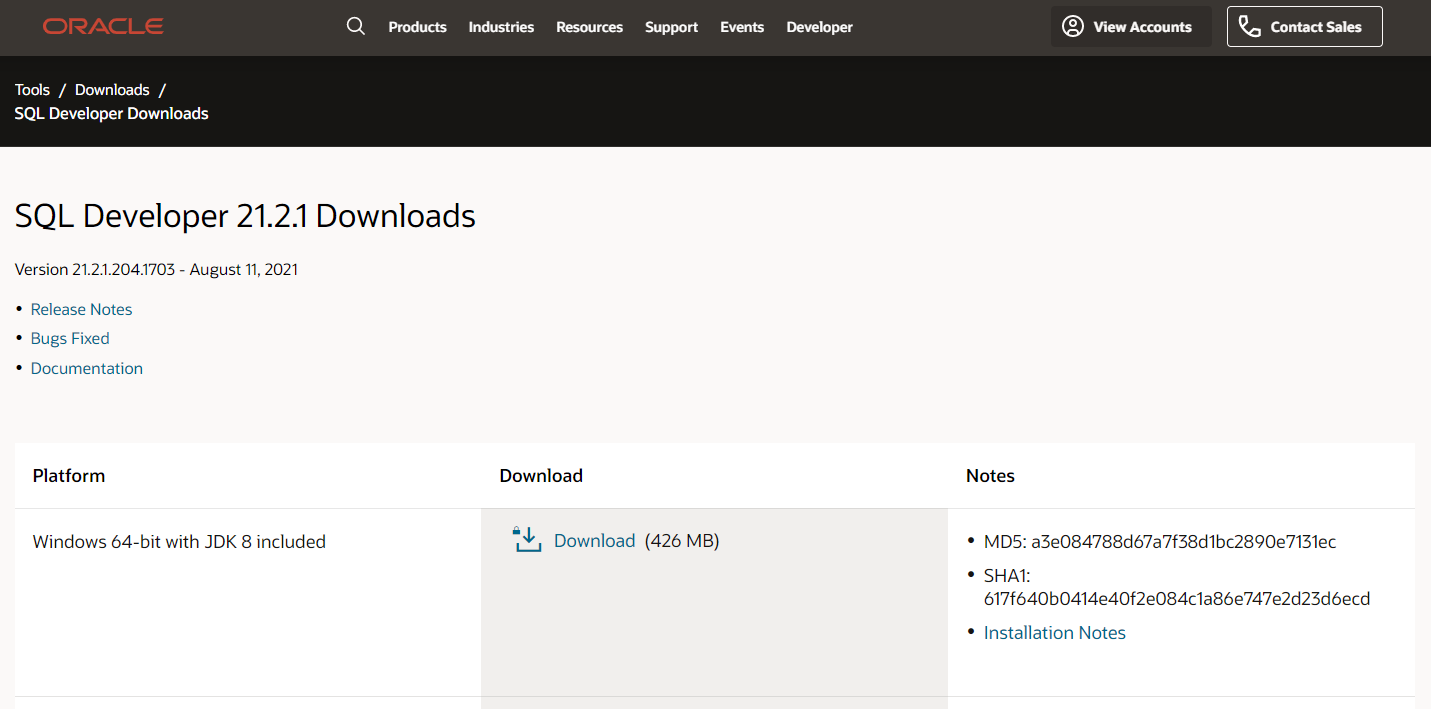The height and width of the screenshot is (709, 1431).
Task: Click SQL Developer Downloads breadcrumb text
Action: (x=111, y=114)
